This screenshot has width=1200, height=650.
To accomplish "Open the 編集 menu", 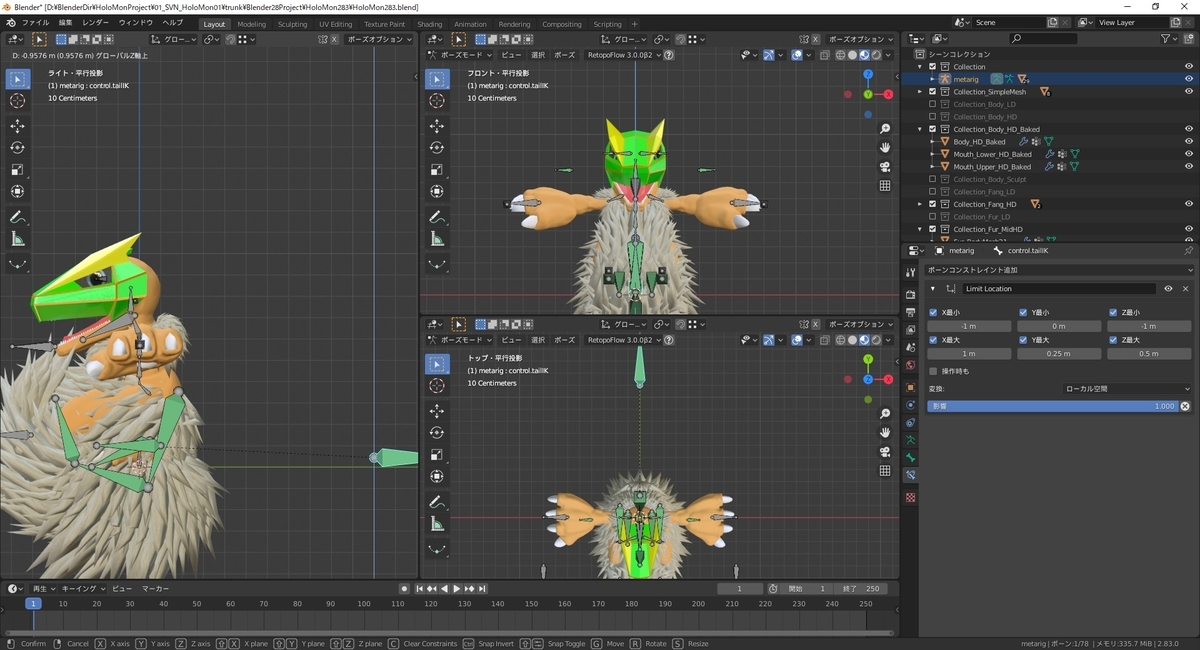I will pos(66,22).
